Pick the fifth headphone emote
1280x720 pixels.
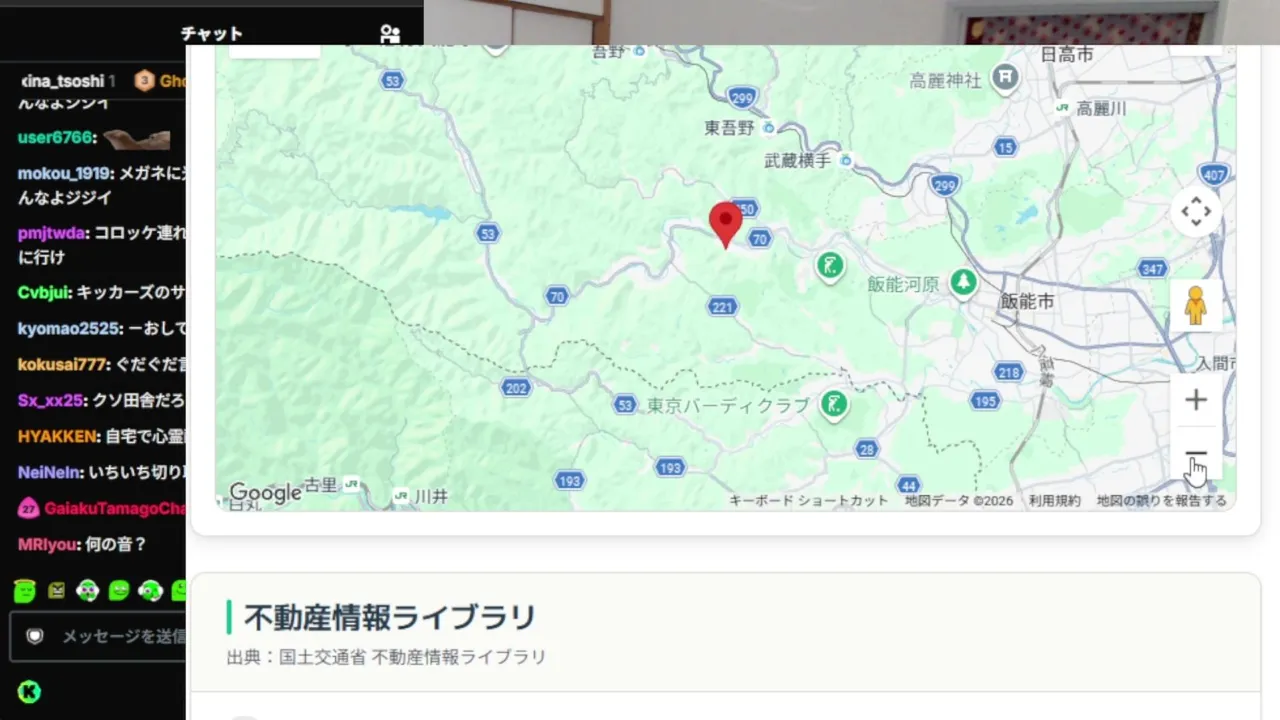pyautogui.click(x=151, y=590)
